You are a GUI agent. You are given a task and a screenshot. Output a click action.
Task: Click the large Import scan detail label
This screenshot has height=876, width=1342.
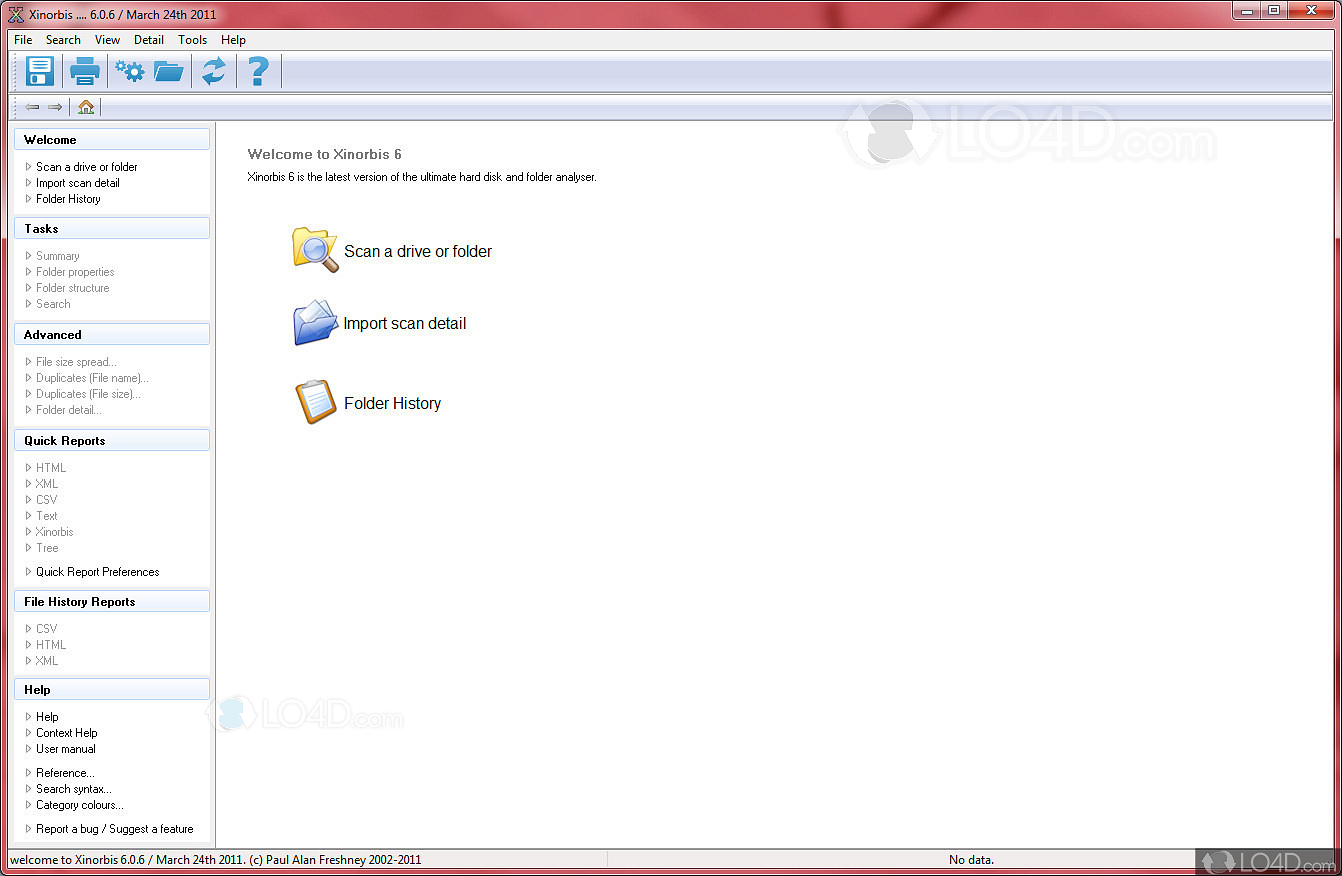405,324
